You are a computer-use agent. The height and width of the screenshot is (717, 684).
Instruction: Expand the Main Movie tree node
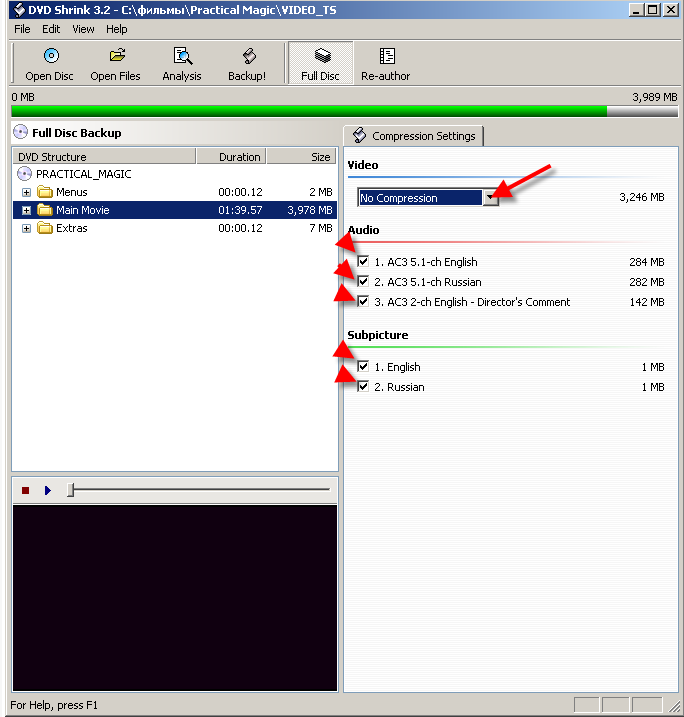pos(27,210)
